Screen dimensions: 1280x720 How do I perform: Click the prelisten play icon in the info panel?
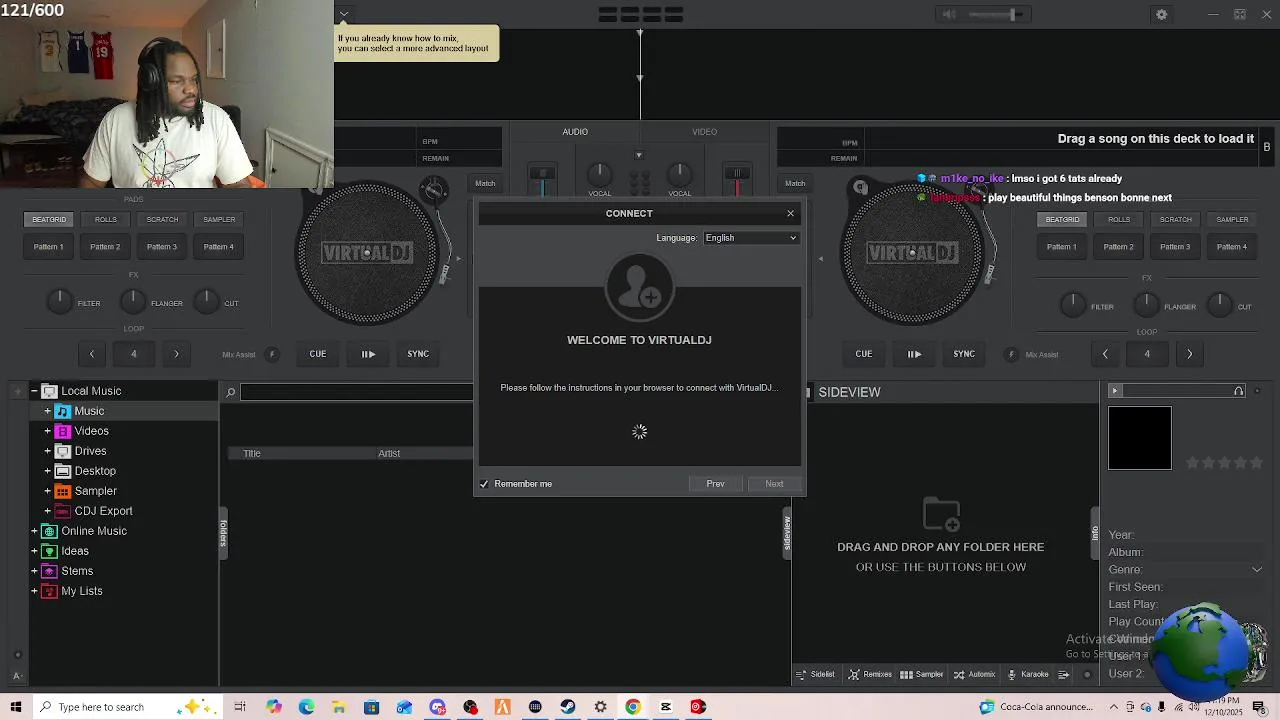(1115, 390)
